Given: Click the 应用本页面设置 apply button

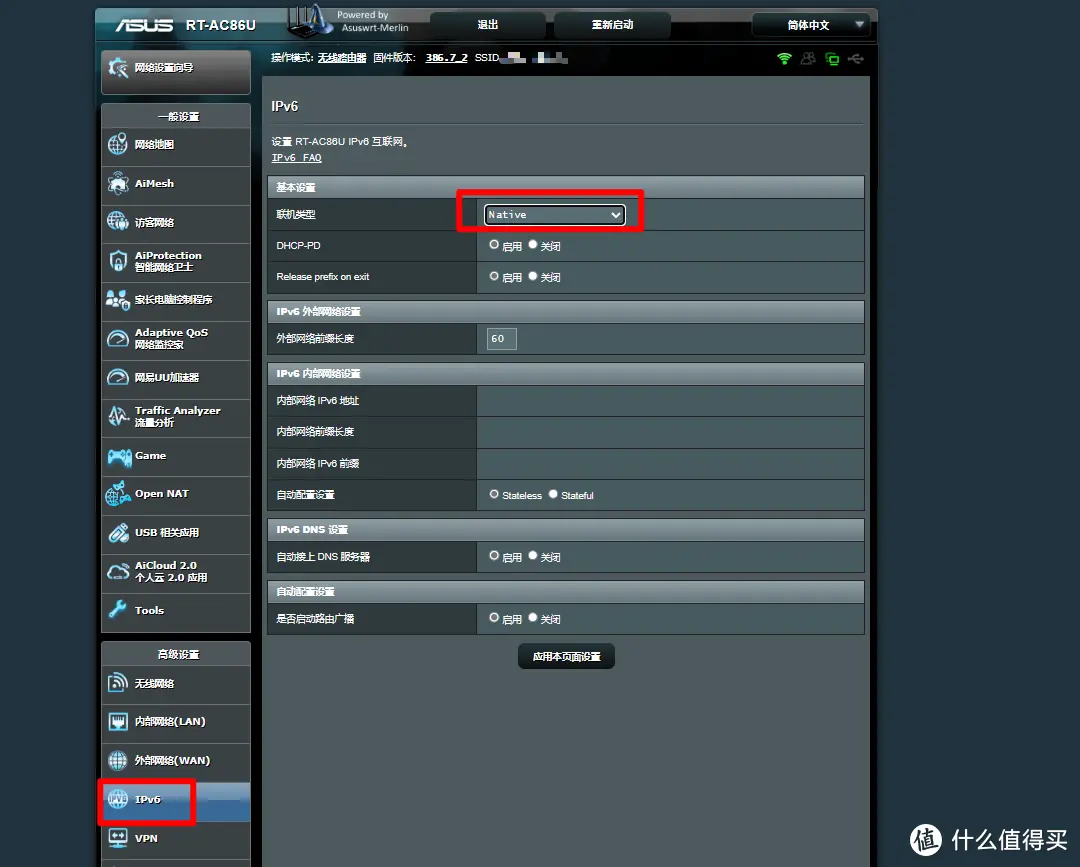Looking at the screenshot, I should click(x=566, y=657).
